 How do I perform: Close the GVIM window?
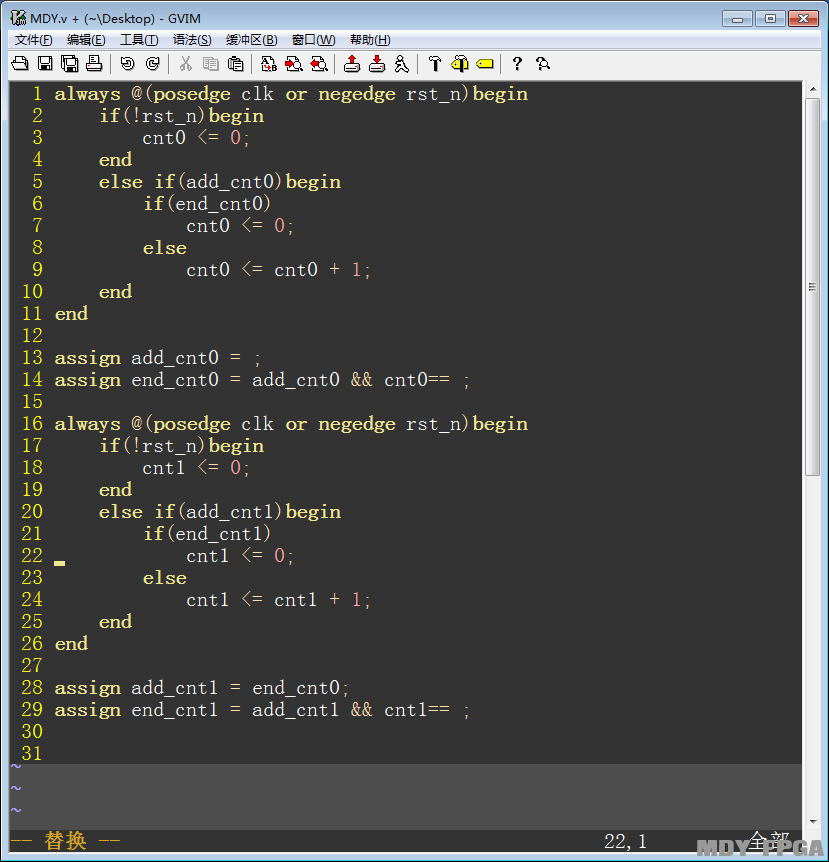pyautogui.click(x=803, y=19)
